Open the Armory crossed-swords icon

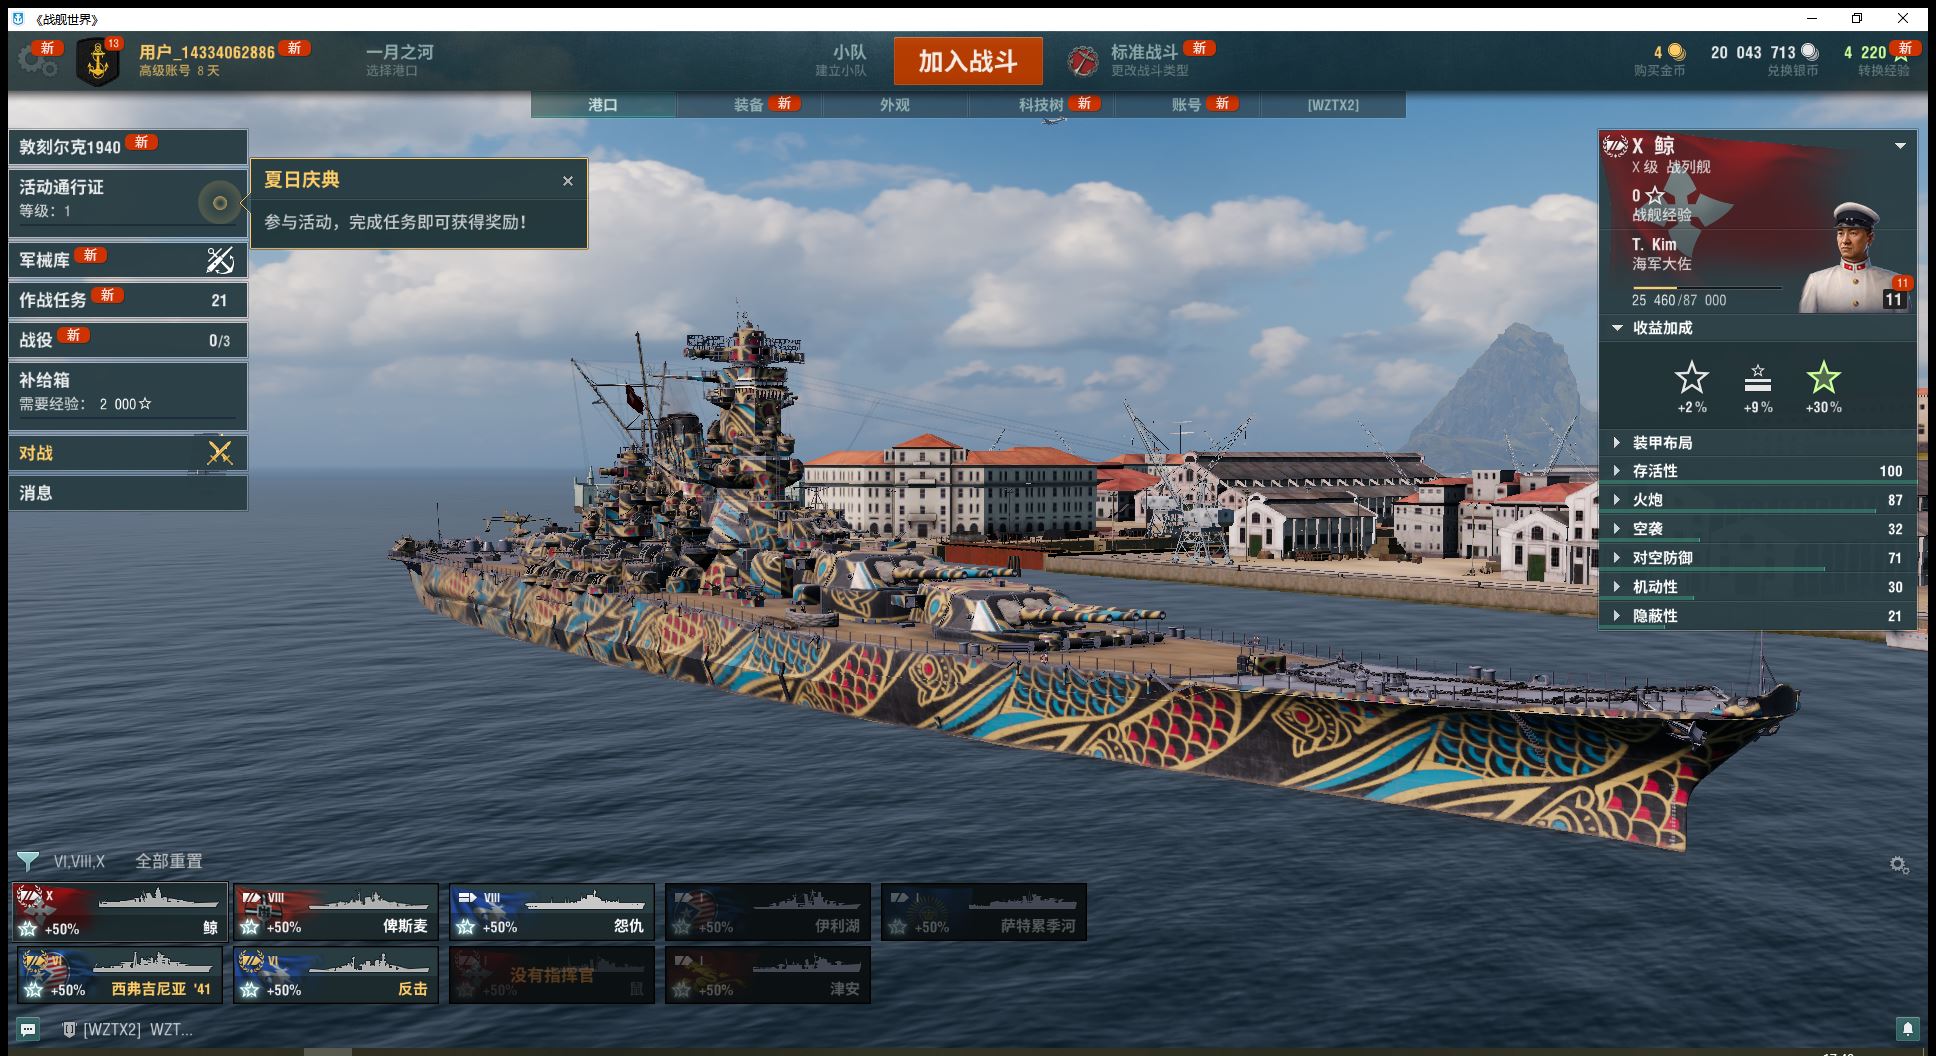tap(220, 260)
